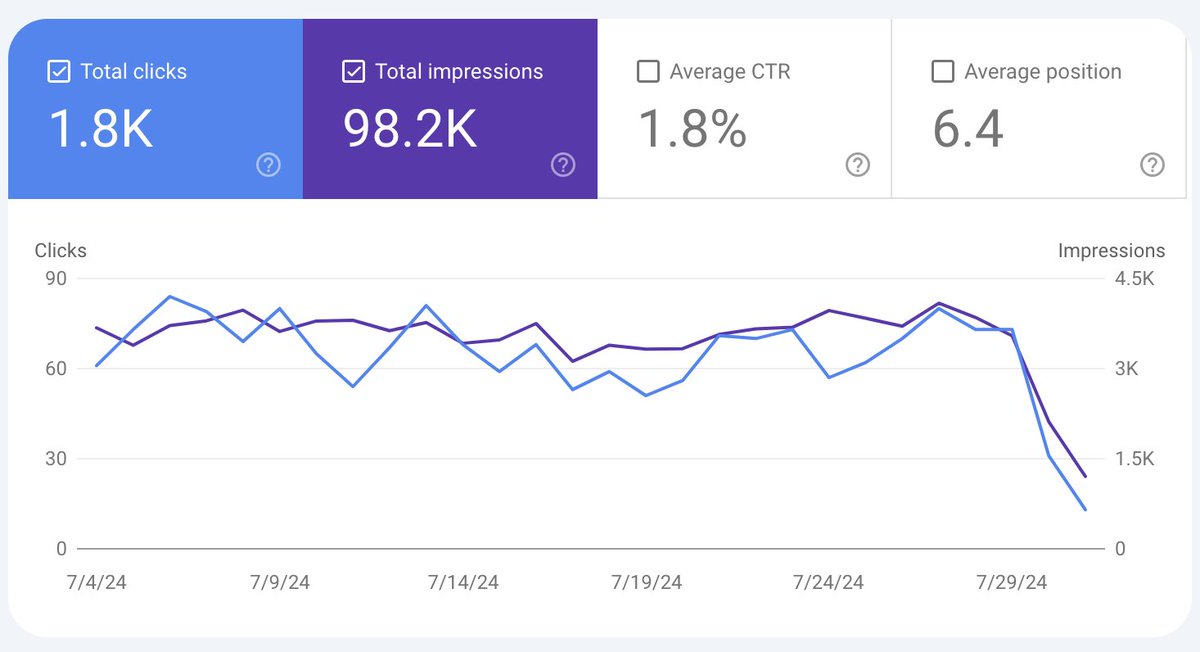Screen dimensions: 1200x652
Task: Uncheck the Total impressions checkbox
Action: coord(353,72)
